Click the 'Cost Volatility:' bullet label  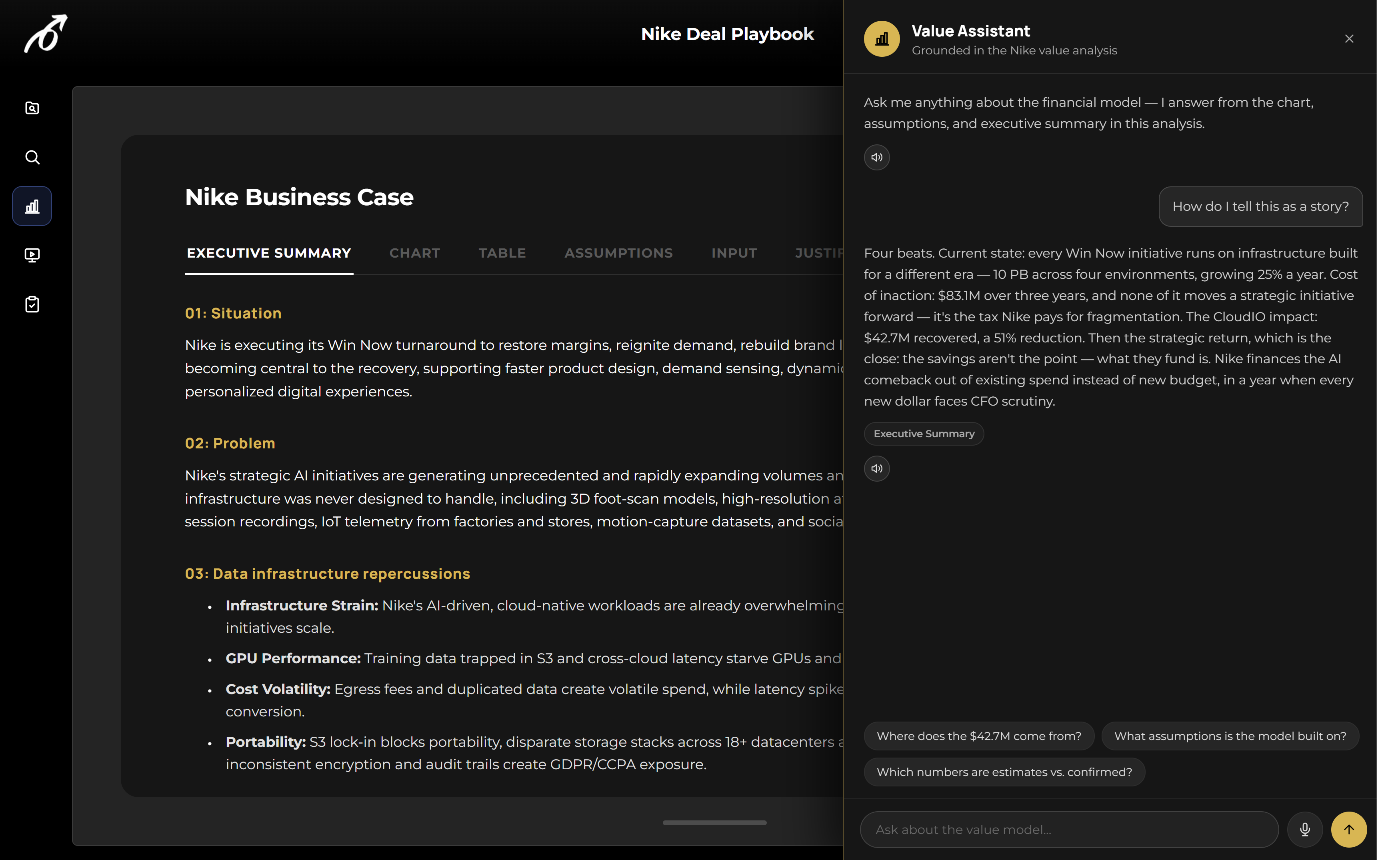(278, 689)
